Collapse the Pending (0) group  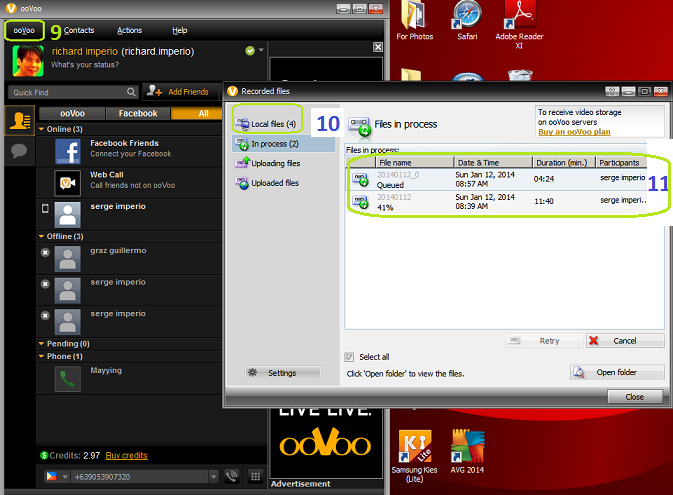tap(42, 343)
